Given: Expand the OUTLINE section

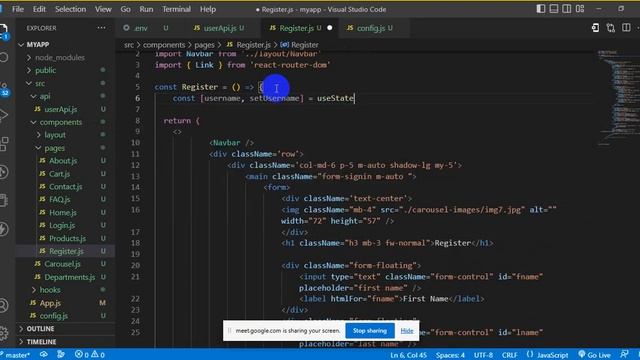Looking at the screenshot, I should pyautogui.click(x=40, y=329).
